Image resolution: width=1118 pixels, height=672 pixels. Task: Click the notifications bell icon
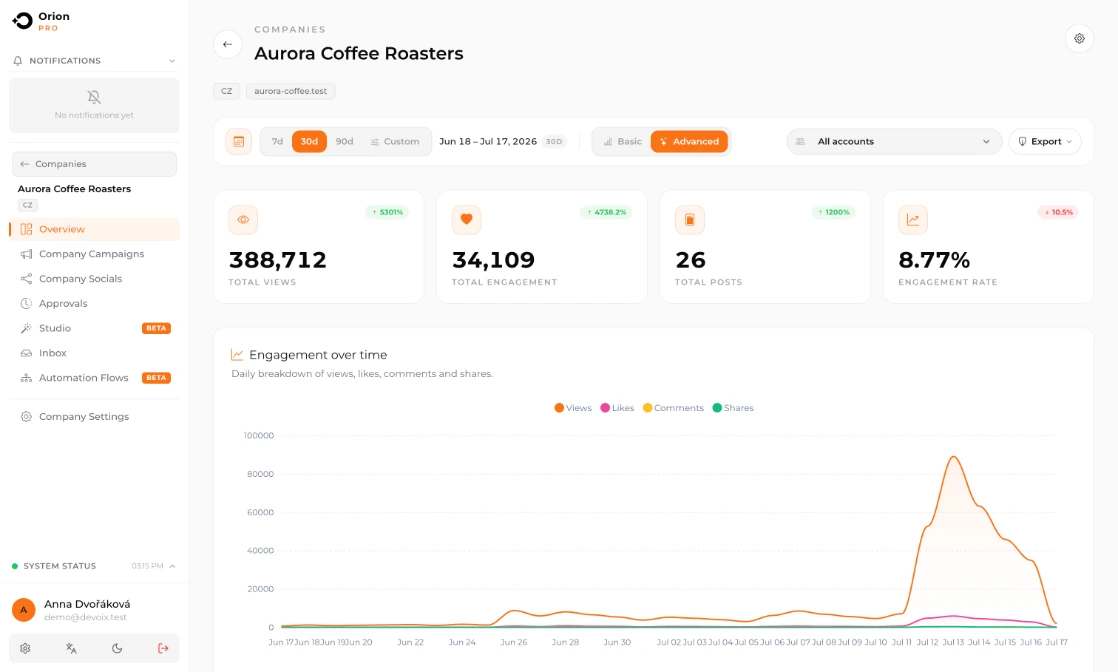(x=18, y=61)
